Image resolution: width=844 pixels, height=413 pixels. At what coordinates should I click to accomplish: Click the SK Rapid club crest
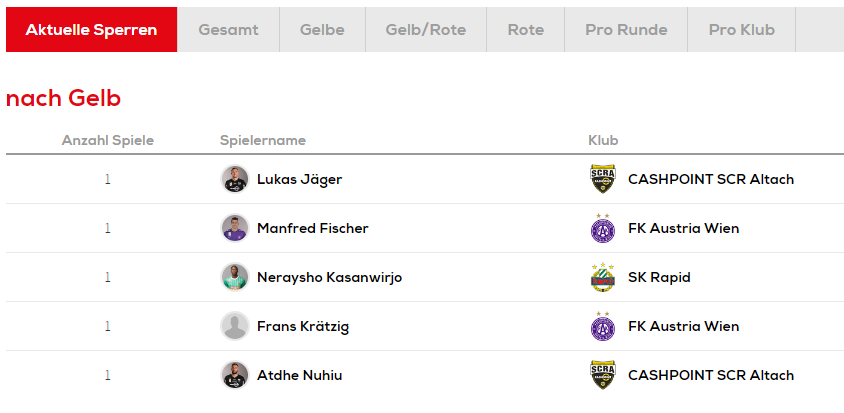coord(602,277)
